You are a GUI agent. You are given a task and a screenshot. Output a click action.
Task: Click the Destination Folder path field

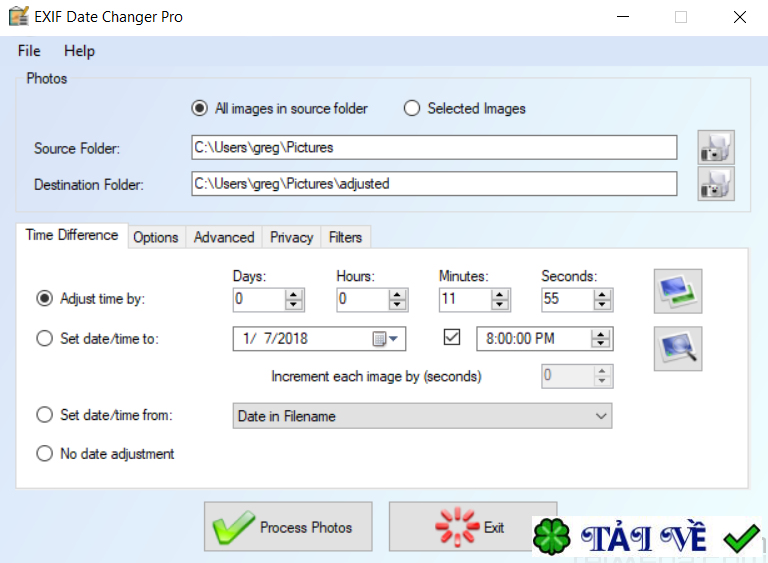coord(434,184)
